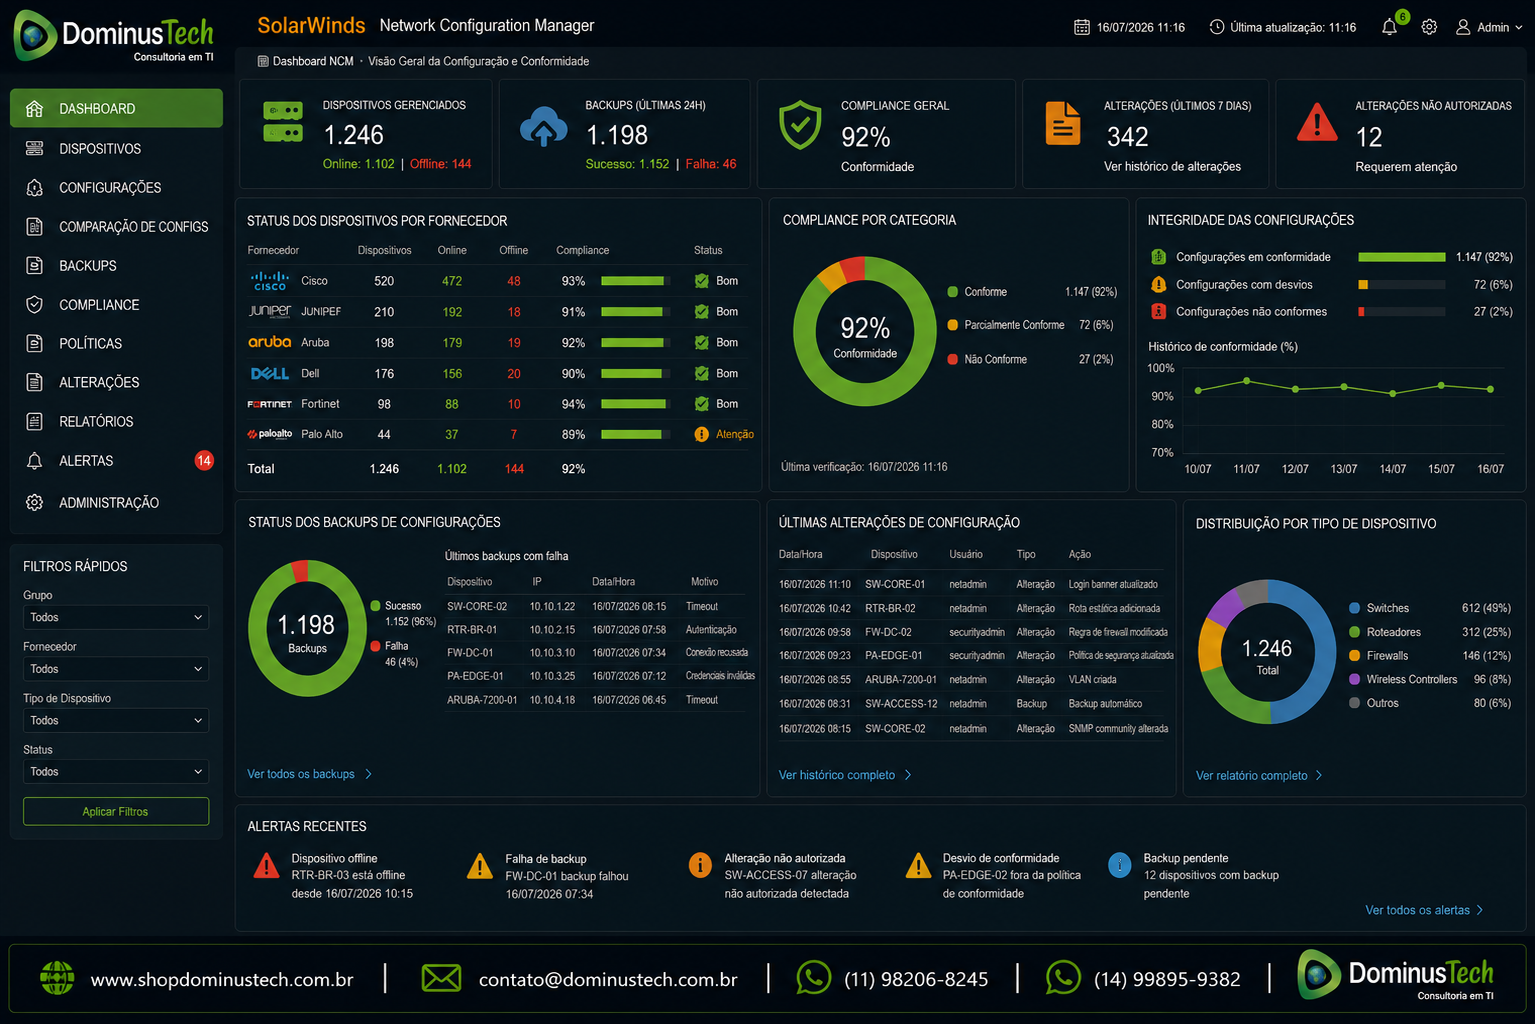Click the www.shopdominustech.com.br address
The width and height of the screenshot is (1535, 1024).
(x=222, y=979)
